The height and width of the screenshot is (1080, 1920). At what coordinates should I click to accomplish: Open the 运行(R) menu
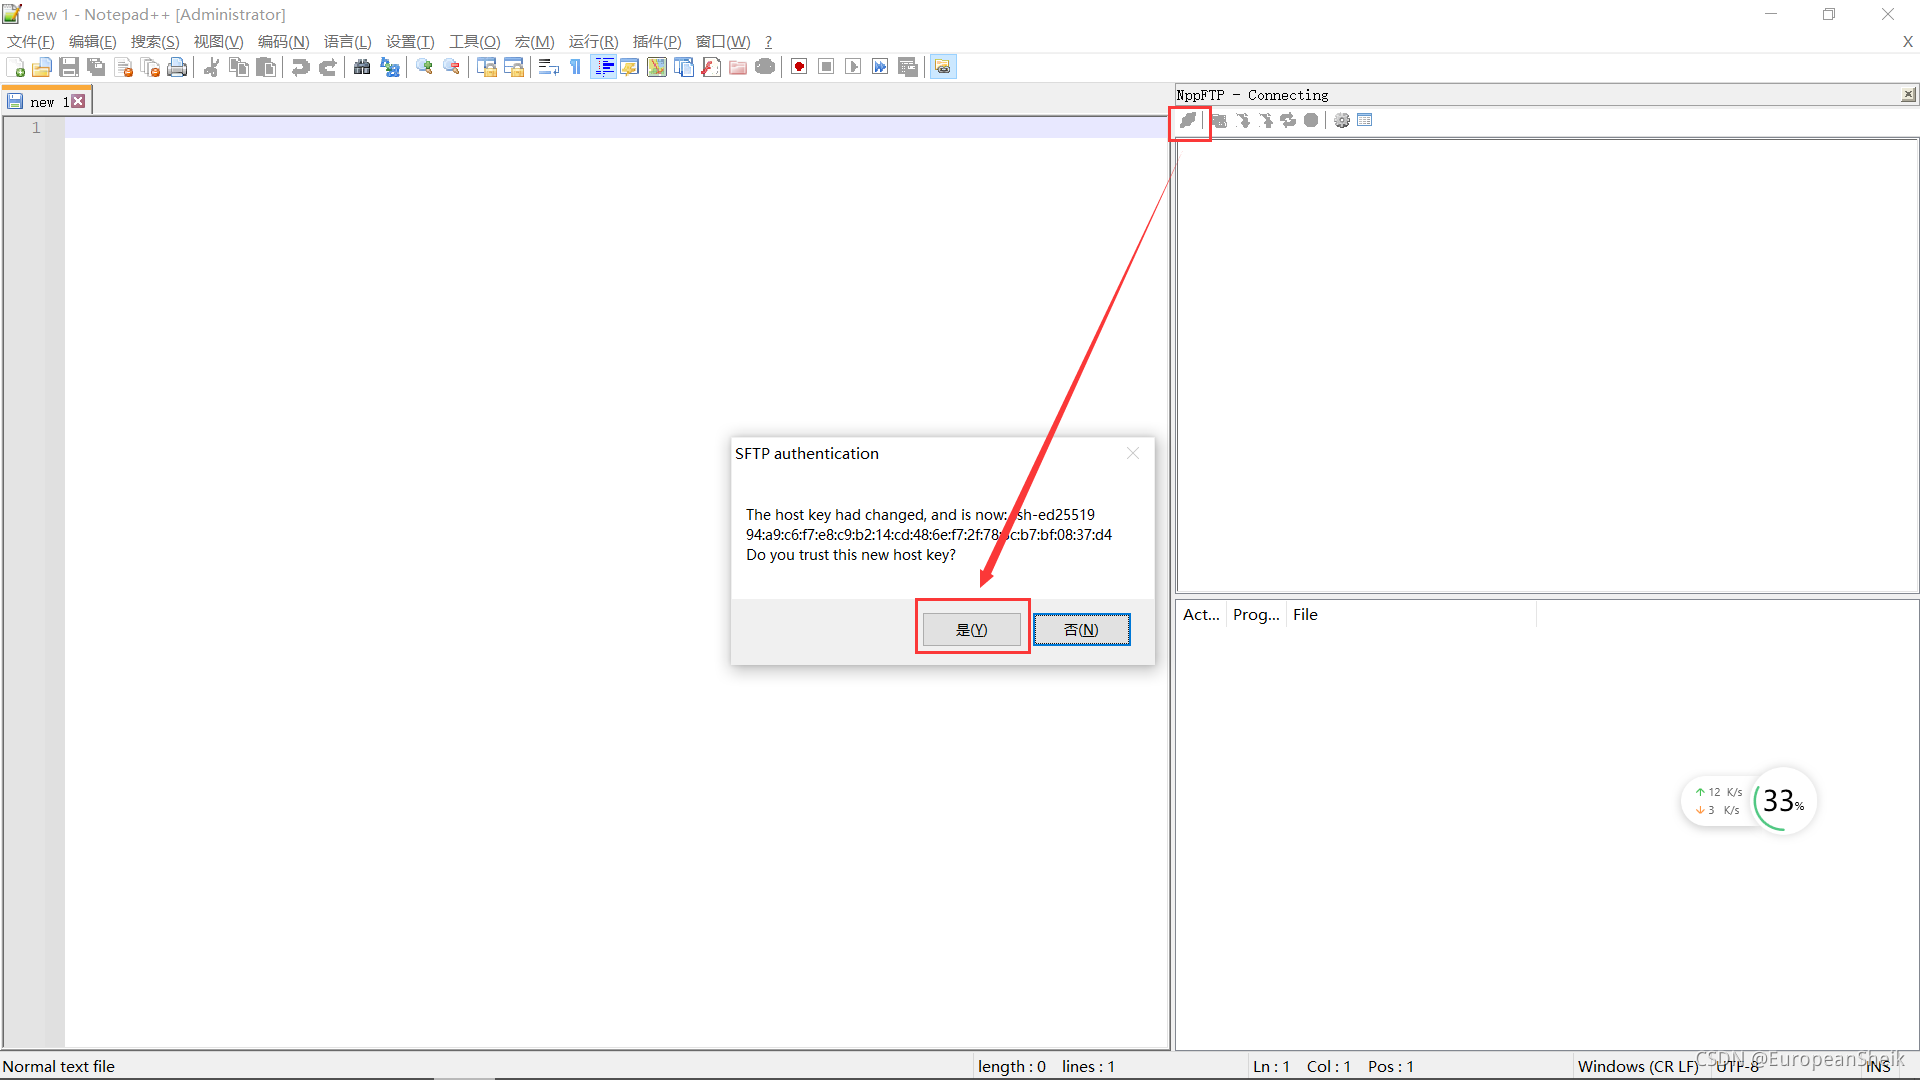pyautogui.click(x=594, y=41)
